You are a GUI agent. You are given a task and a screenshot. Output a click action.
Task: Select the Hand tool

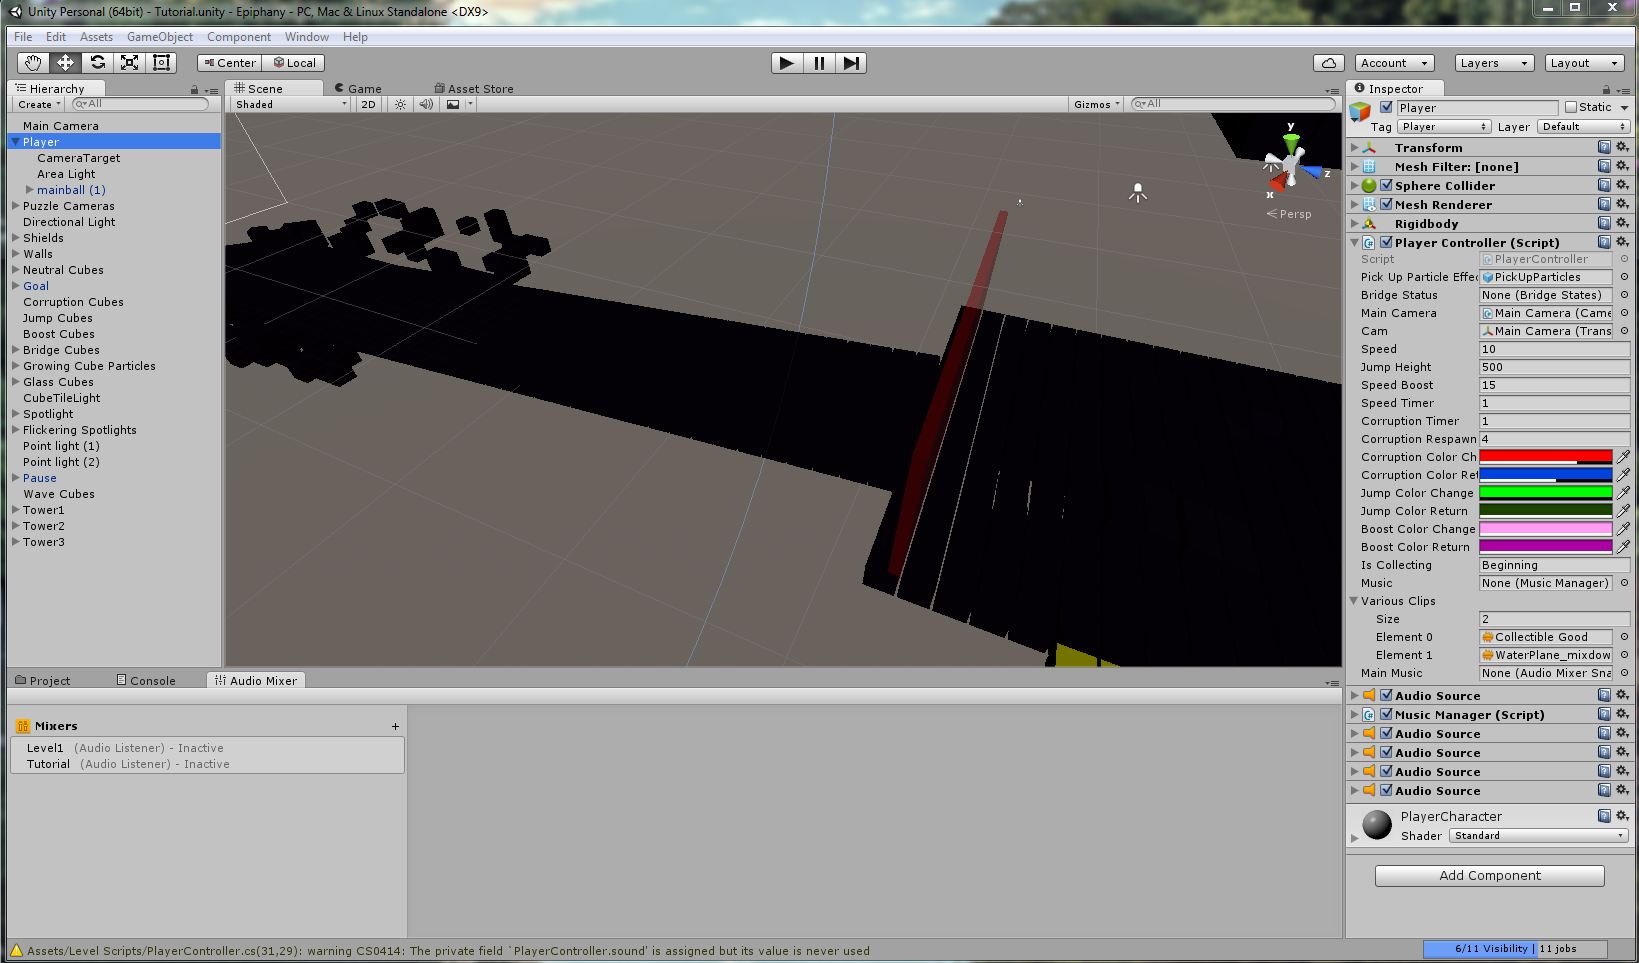coord(33,63)
